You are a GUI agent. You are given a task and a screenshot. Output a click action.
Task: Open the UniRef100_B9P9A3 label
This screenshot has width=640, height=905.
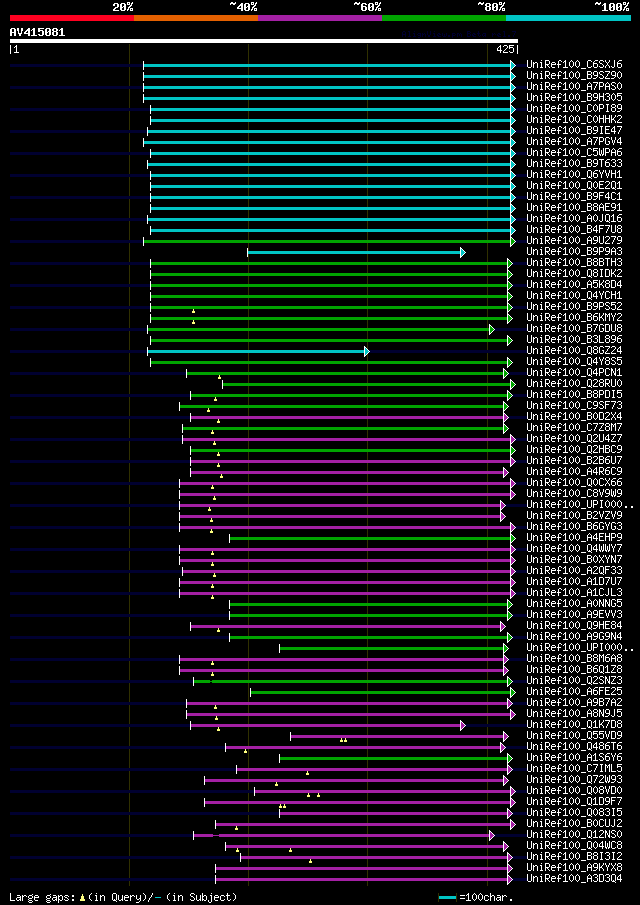click(574, 252)
